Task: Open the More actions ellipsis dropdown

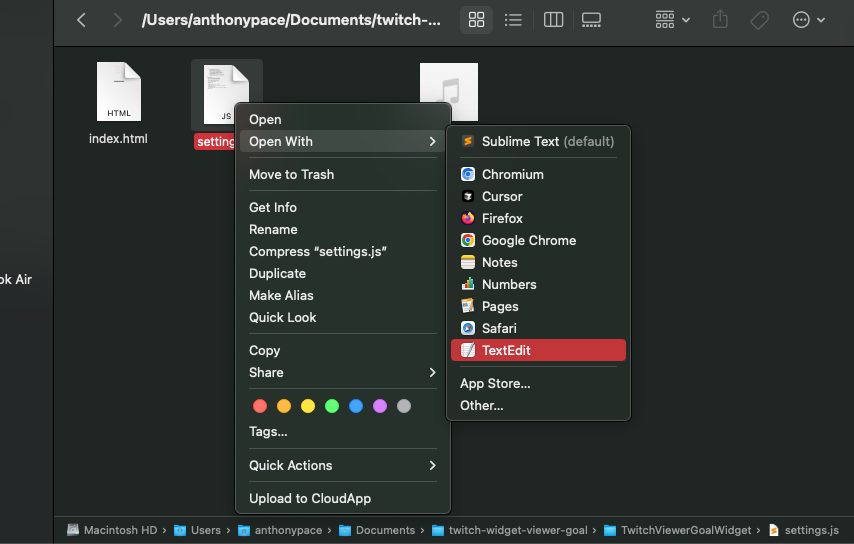Action: pos(808,20)
